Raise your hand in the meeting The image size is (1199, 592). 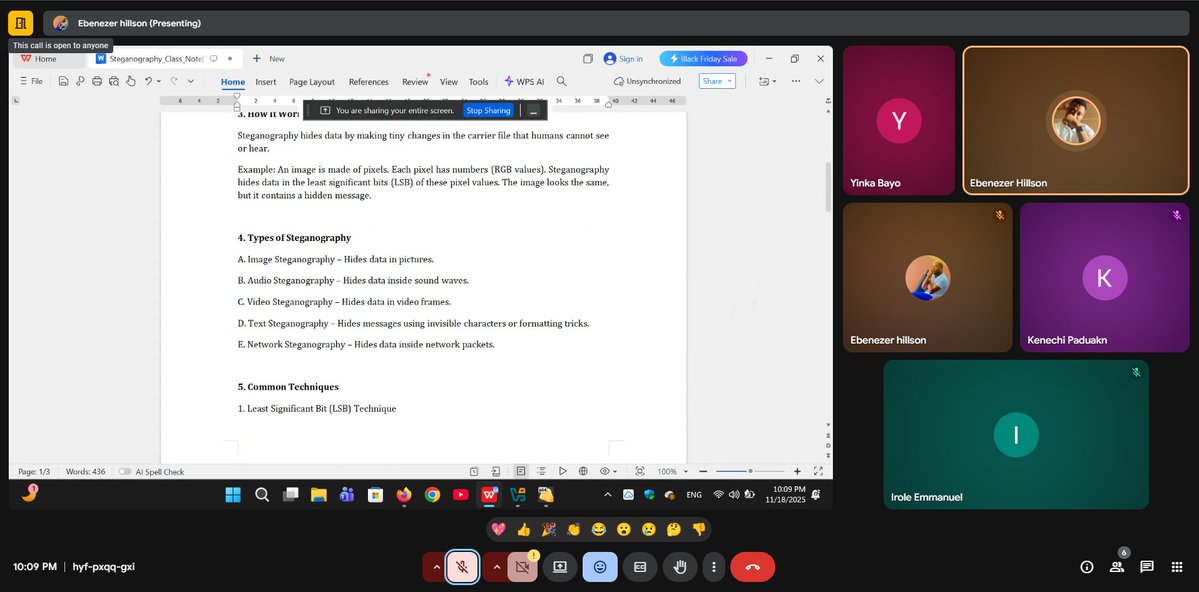coord(680,567)
